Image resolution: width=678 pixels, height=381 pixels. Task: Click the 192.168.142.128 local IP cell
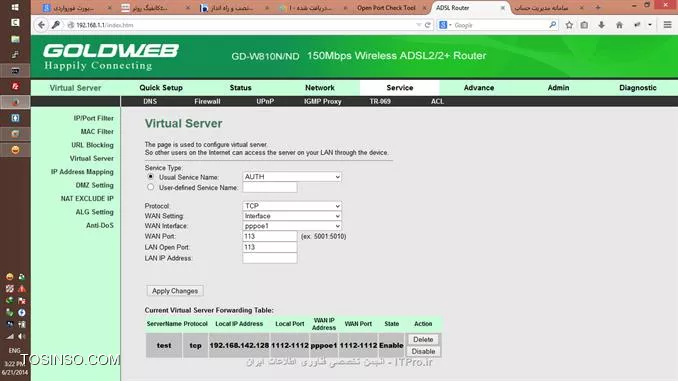point(239,345)
